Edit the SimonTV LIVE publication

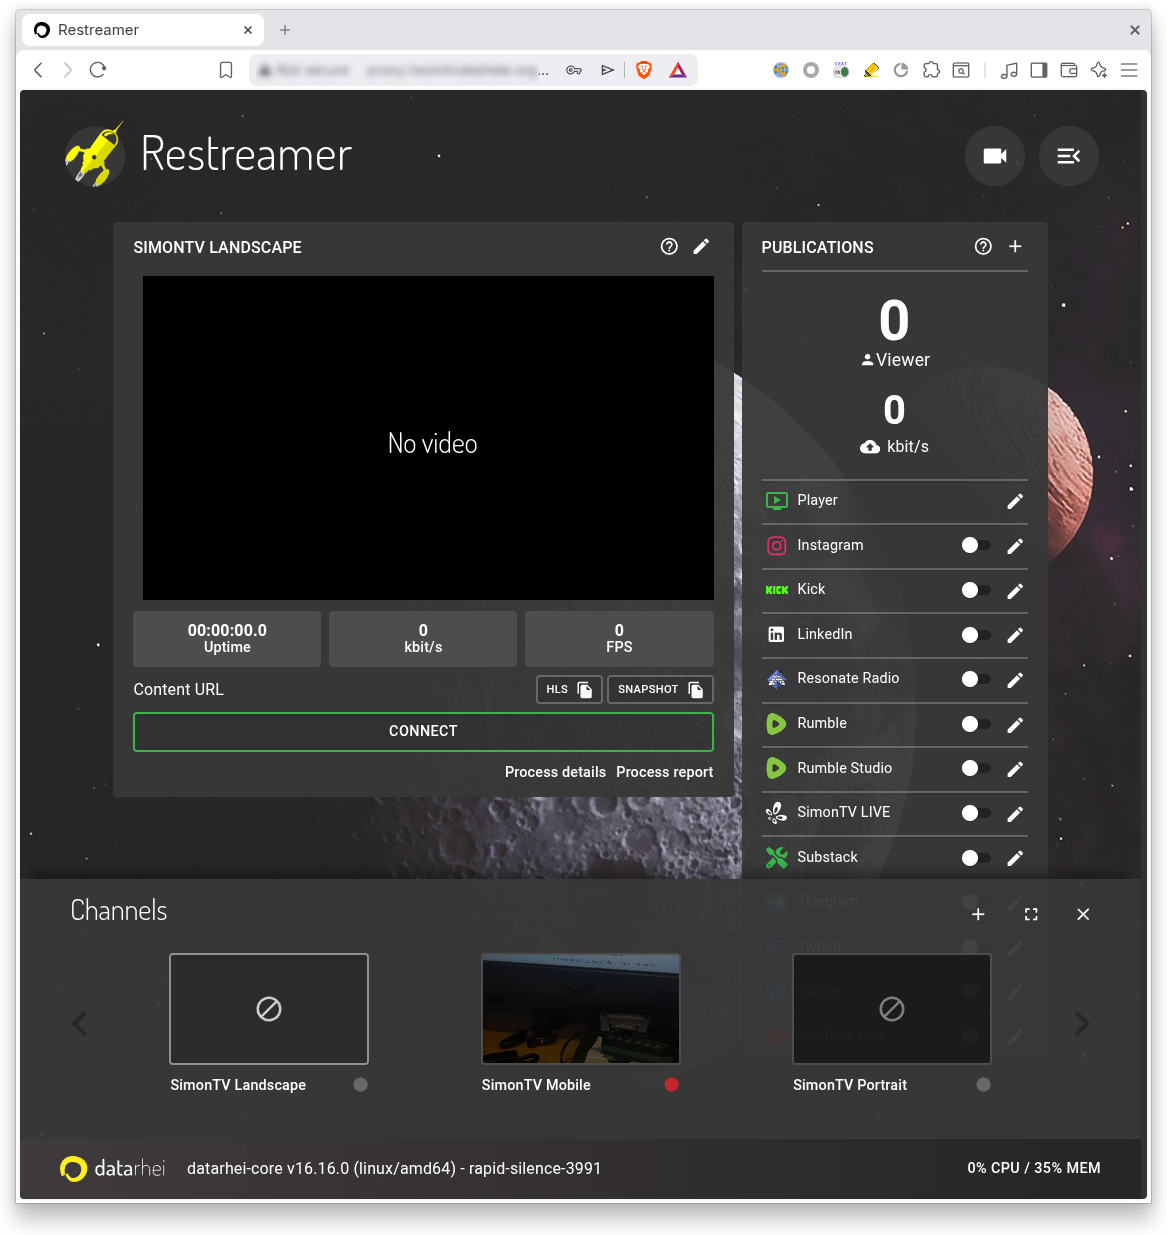pos(1015,813)
